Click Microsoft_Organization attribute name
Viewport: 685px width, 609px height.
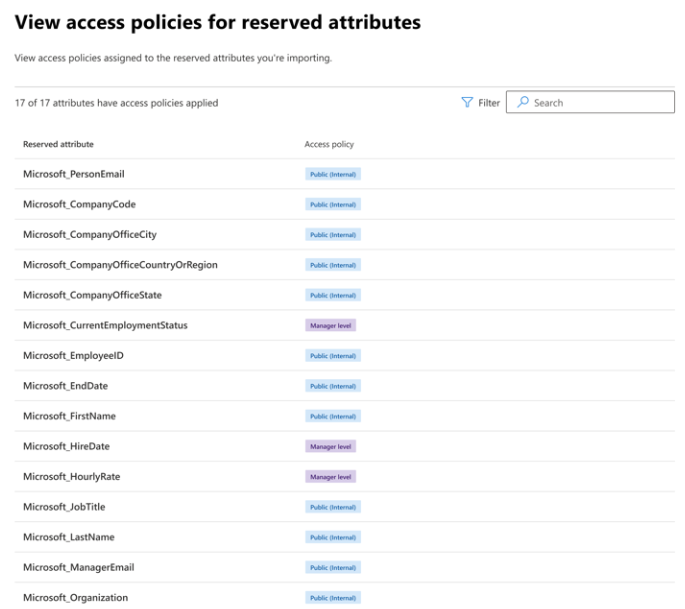75,598
